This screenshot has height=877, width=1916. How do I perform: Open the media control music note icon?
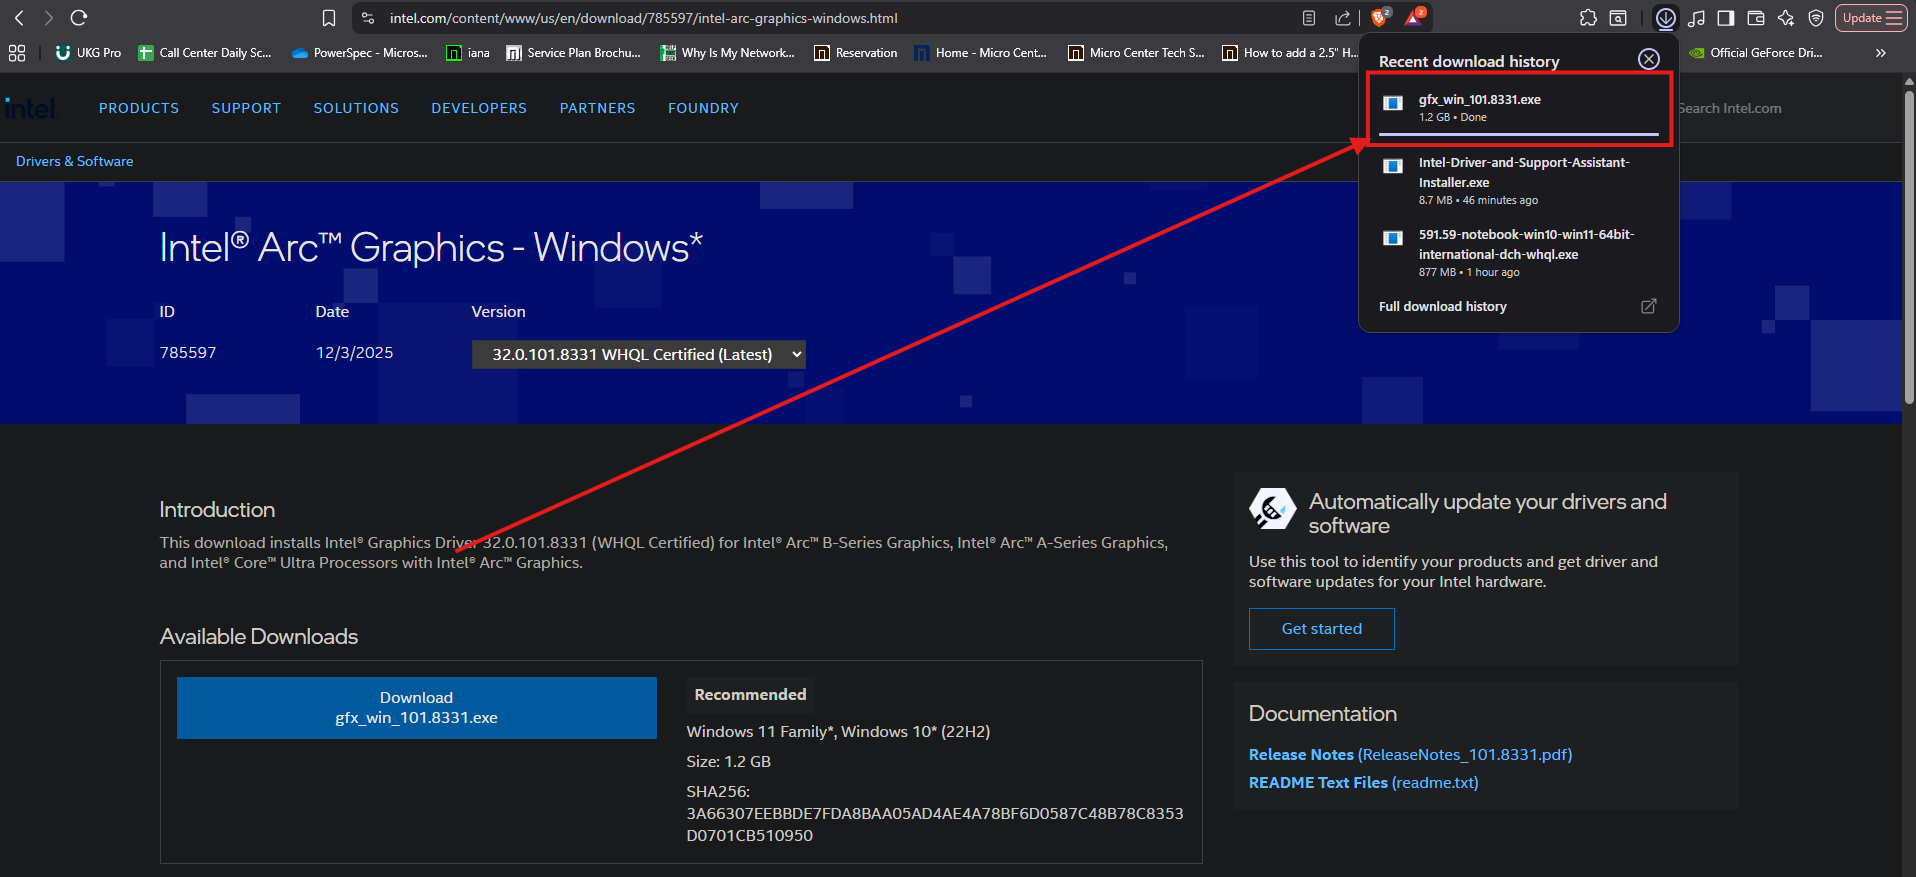(1696, 18)
